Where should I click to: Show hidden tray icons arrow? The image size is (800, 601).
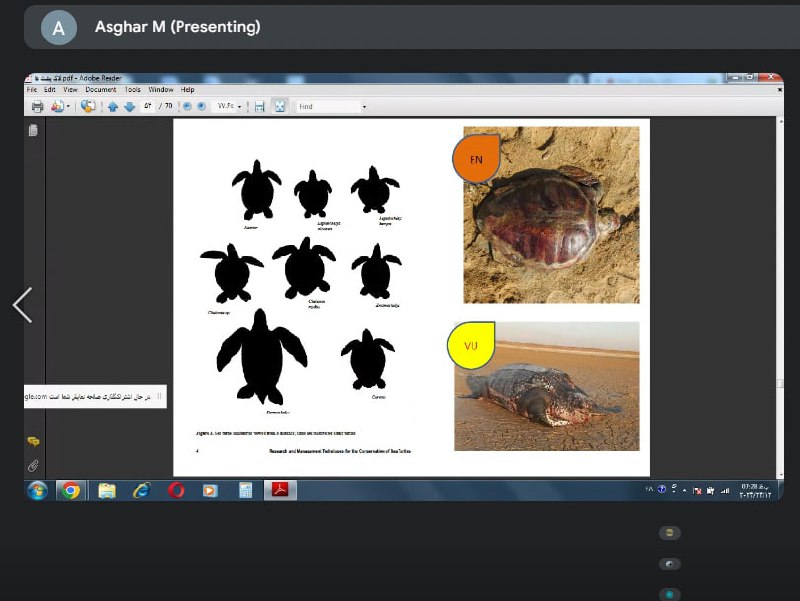684,490
